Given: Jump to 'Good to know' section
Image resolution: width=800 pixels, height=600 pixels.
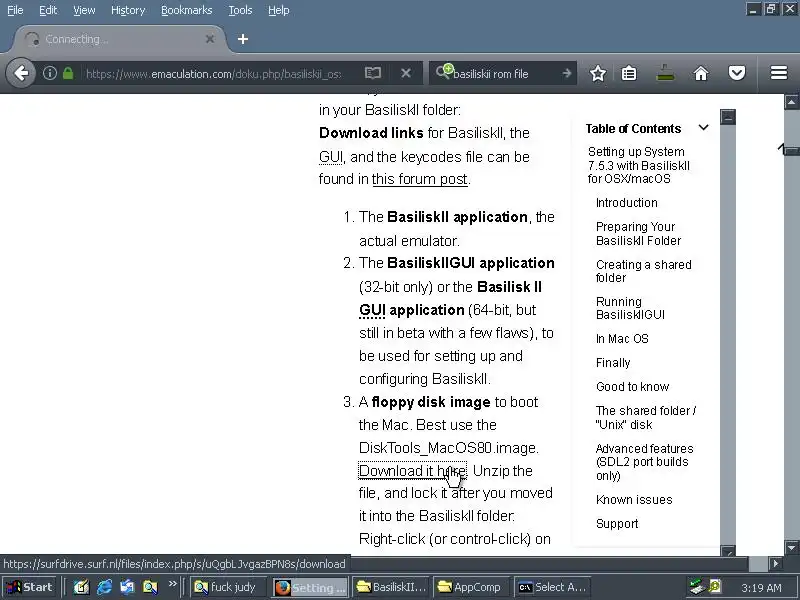Looking at the screenshot, I should (x=632, y=387).
